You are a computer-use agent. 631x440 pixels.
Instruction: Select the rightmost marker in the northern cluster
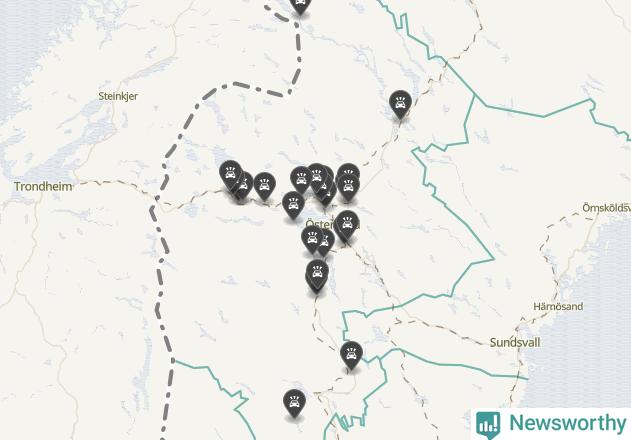tap(348, 187)
